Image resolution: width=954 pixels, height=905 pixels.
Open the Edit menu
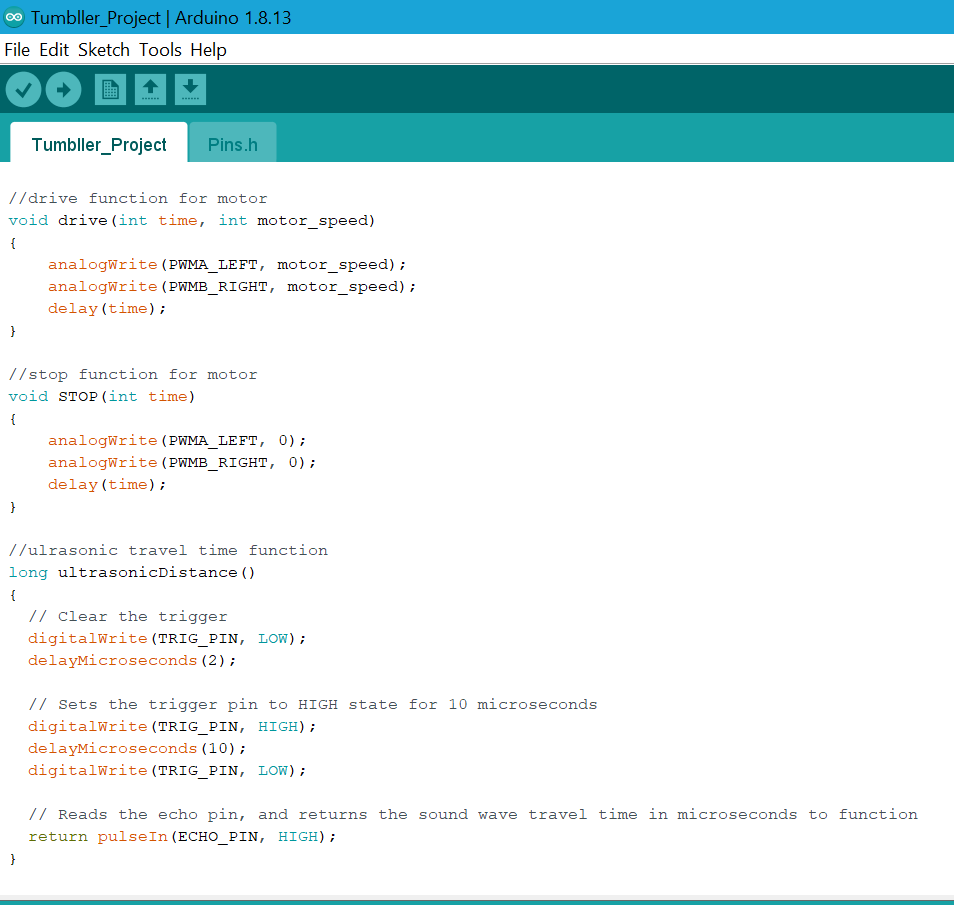point(54,50)
